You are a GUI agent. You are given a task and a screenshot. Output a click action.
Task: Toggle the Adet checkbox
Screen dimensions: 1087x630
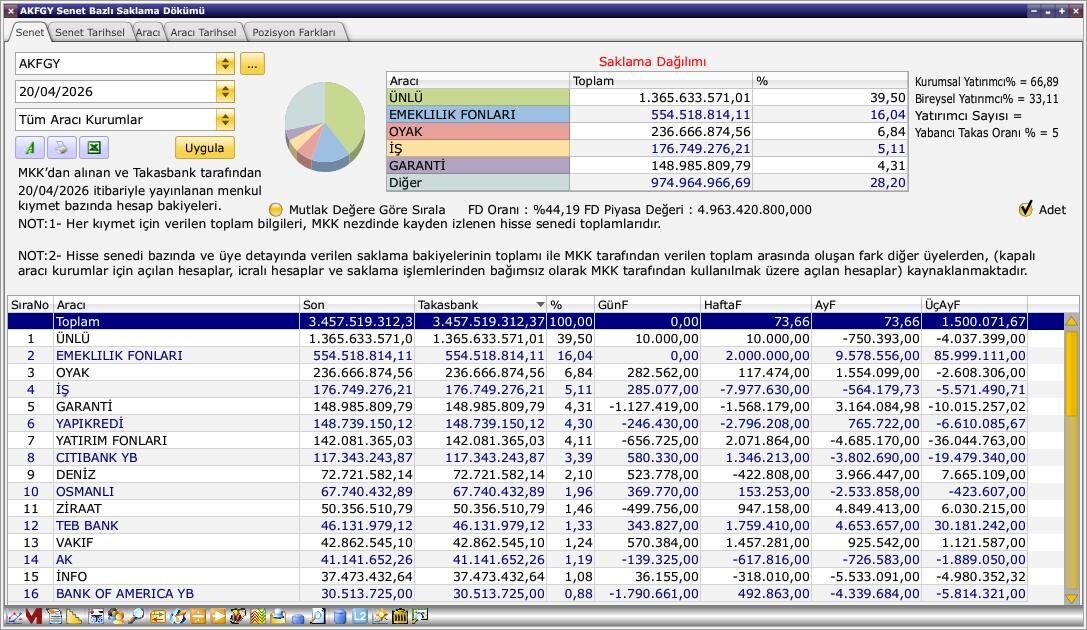click(x=1025, y=209)
